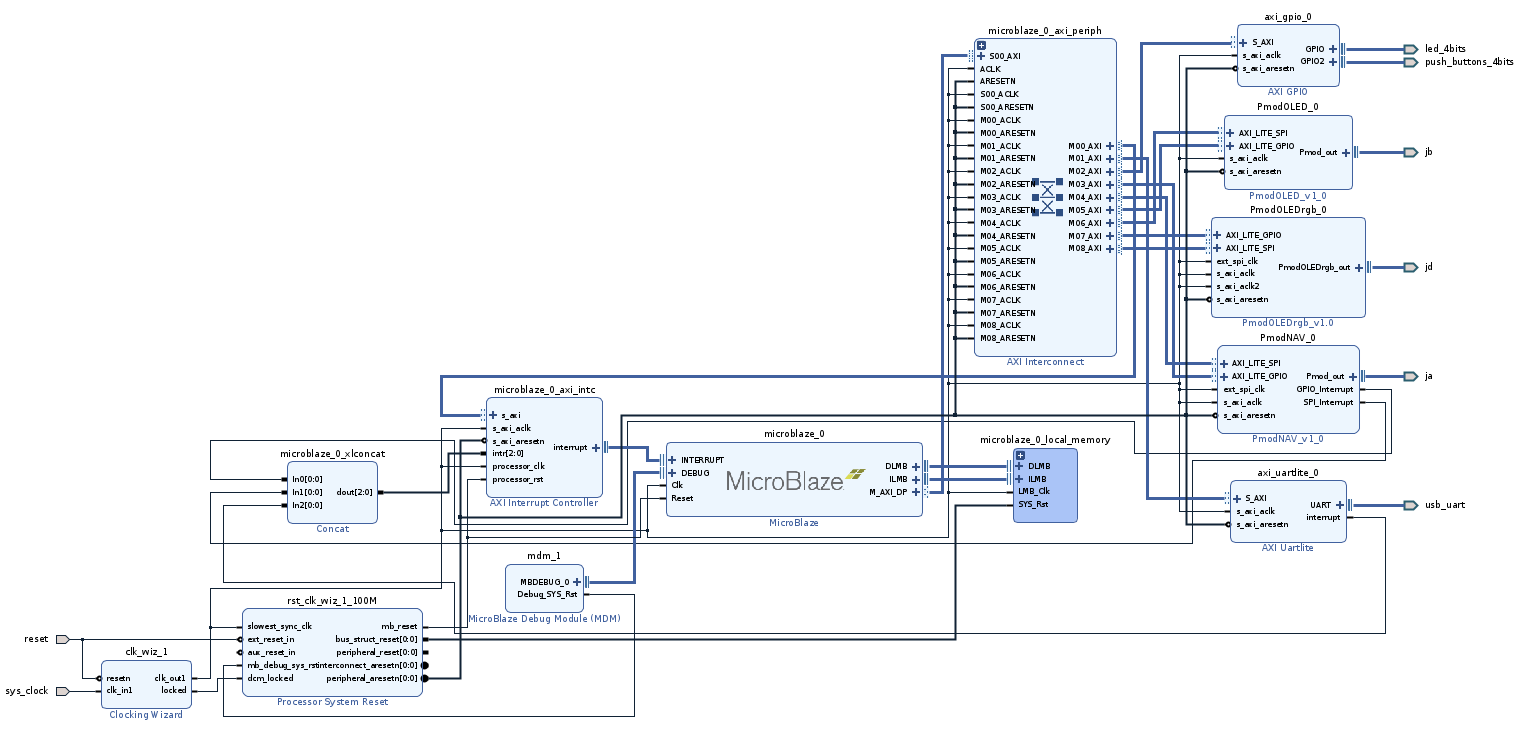Select the reset input port symbol
1523x731 pixels.
point(62,639)
